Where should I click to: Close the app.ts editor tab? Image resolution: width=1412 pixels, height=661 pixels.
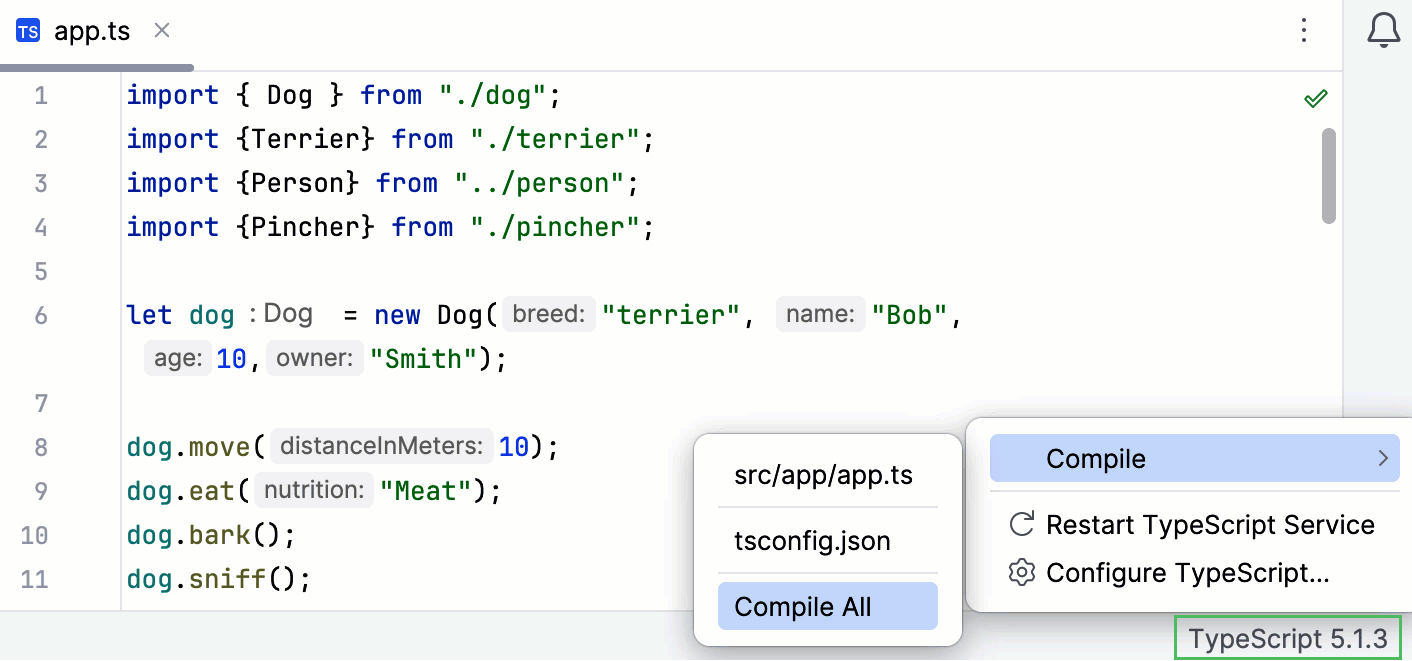(x=161, y=31)
